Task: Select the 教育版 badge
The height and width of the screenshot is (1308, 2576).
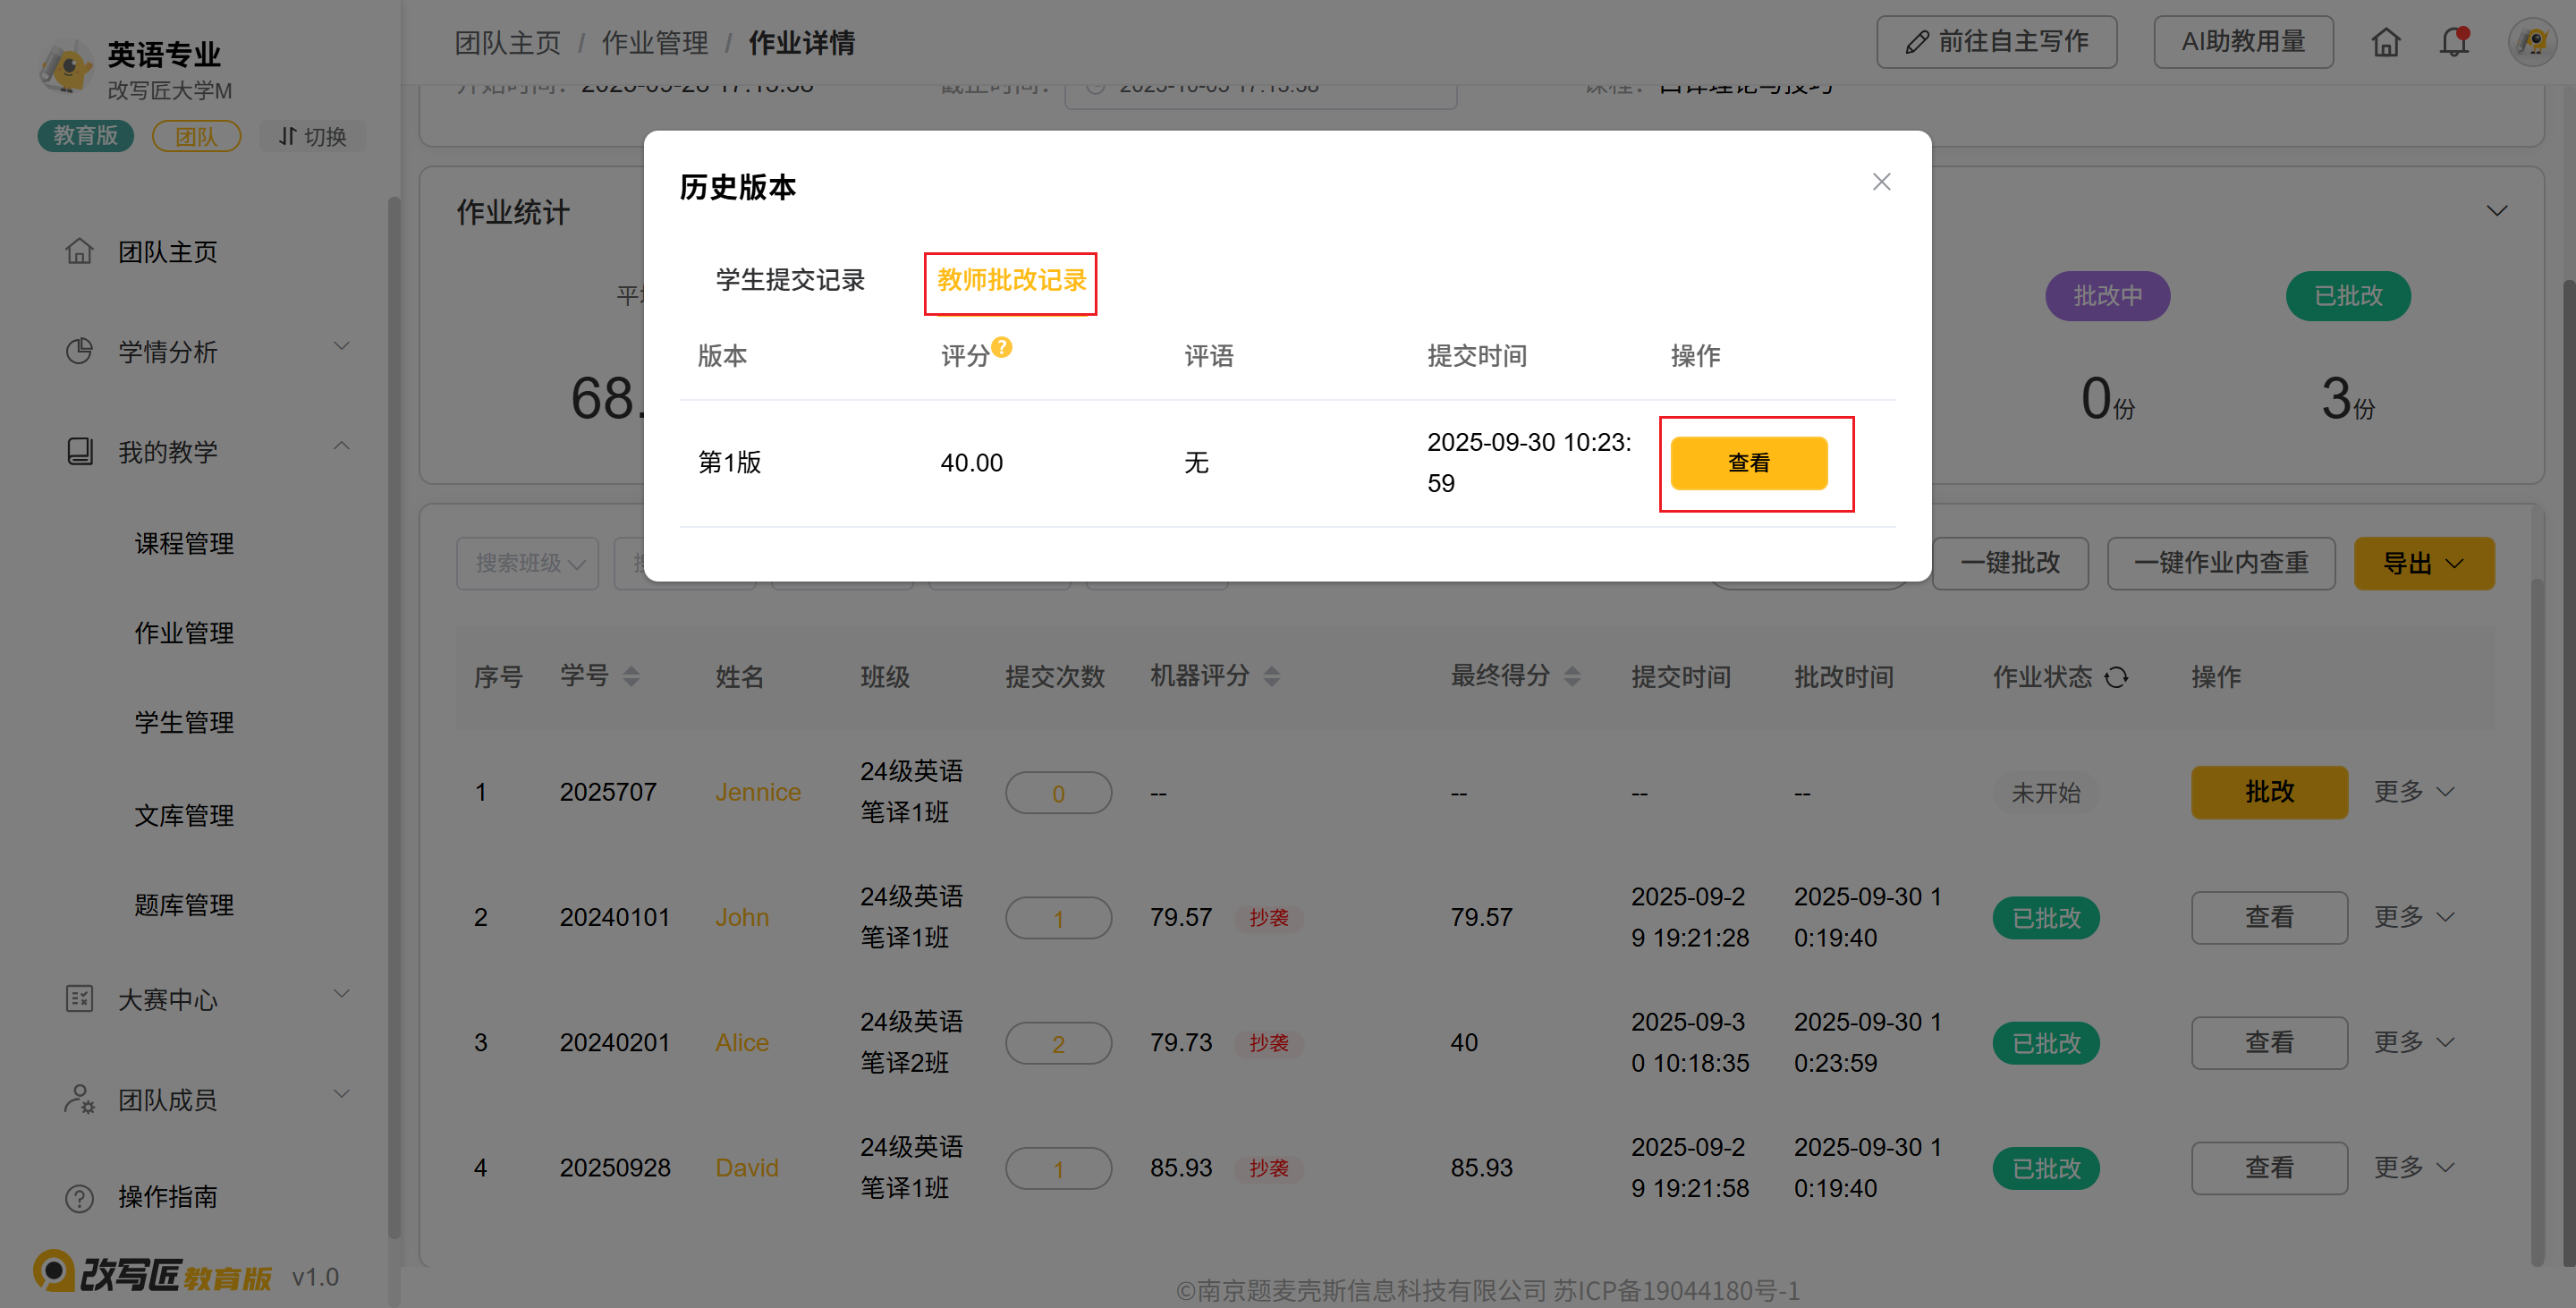Action: click(86, 136)
